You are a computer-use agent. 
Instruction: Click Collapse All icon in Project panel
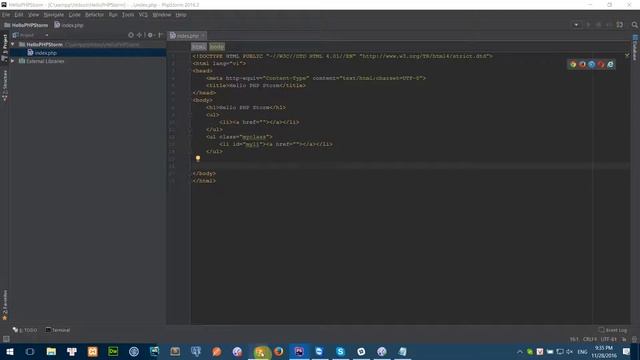pos(140,35)
